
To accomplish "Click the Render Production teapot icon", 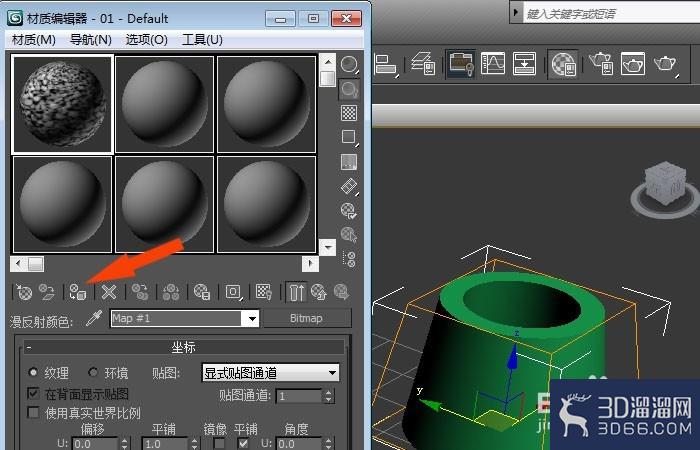I will coord(666,64).
